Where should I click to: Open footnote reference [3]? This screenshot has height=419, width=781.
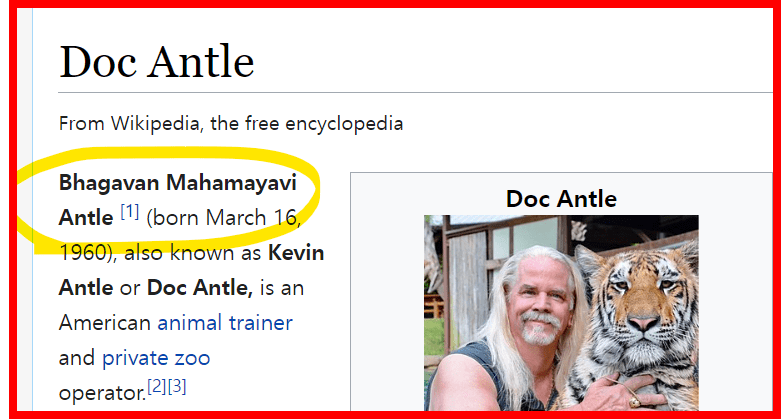[x=176, y=386]
